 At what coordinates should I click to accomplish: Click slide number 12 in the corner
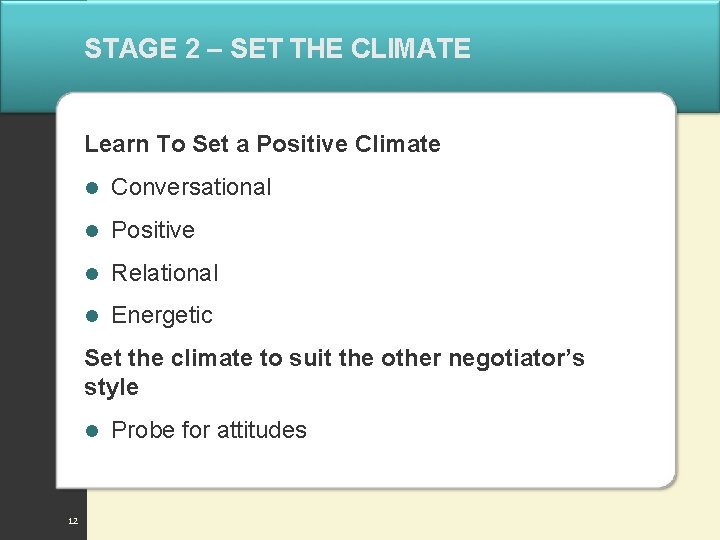coord(71,522)
